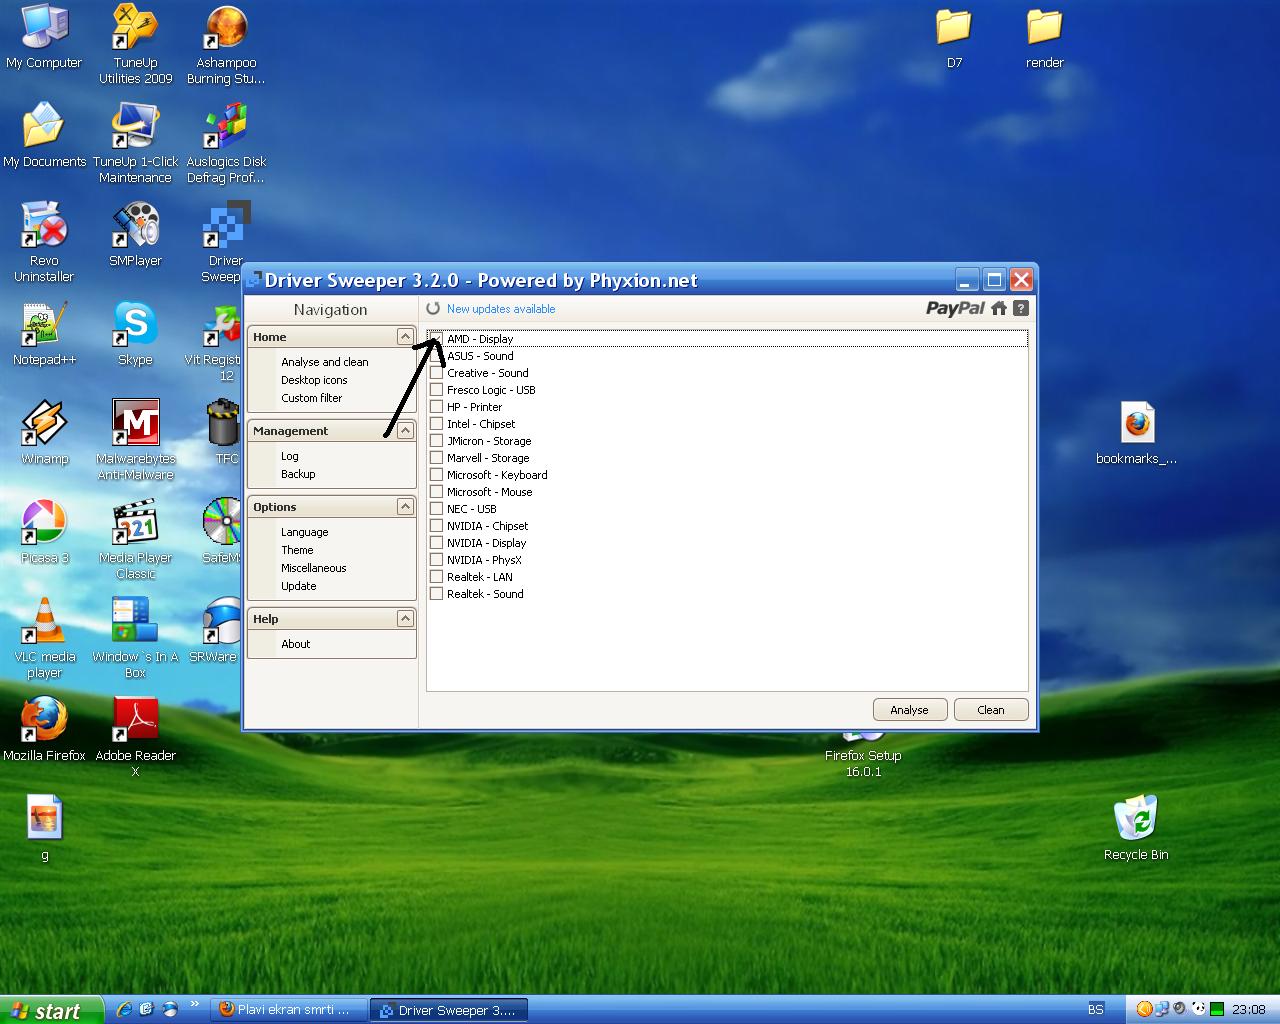The height and width of the screenshot is (1024, 1280).
Task: Click the Picasa 3 desktop icon
Action: 44,531
